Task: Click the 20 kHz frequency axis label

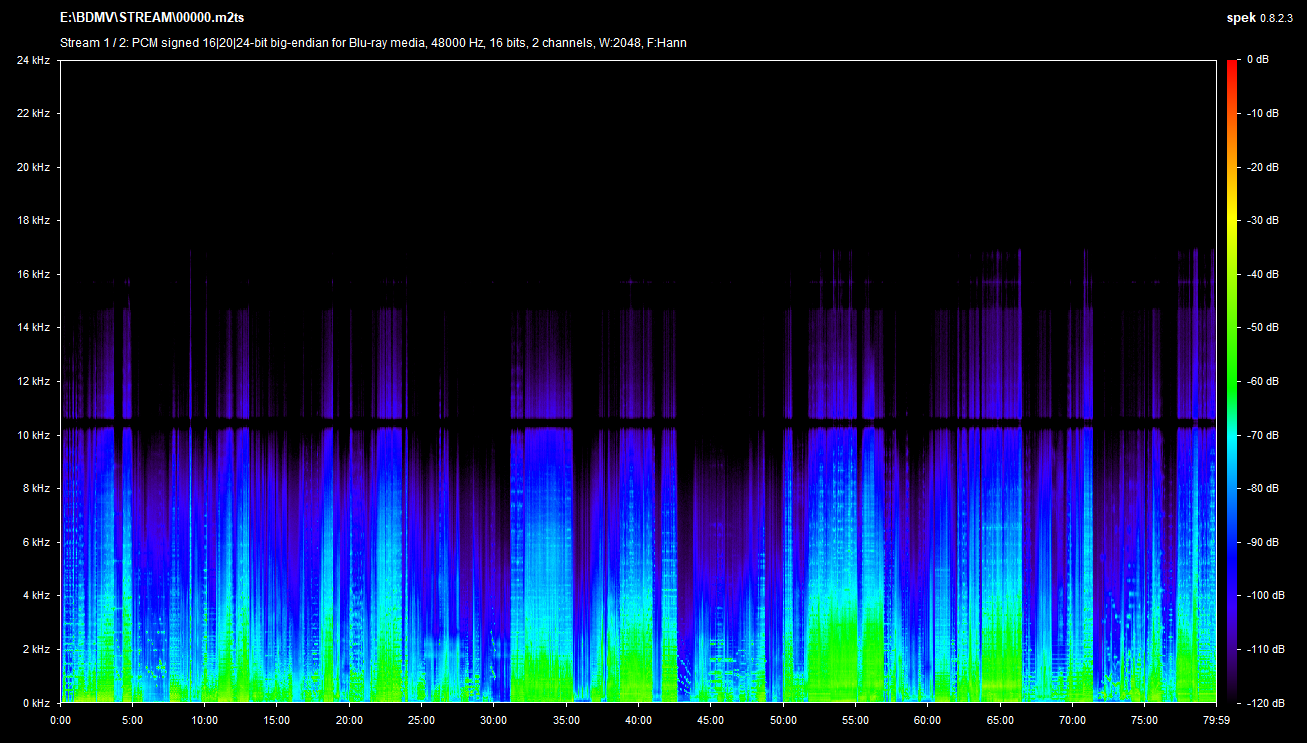Action: (33, 167)
